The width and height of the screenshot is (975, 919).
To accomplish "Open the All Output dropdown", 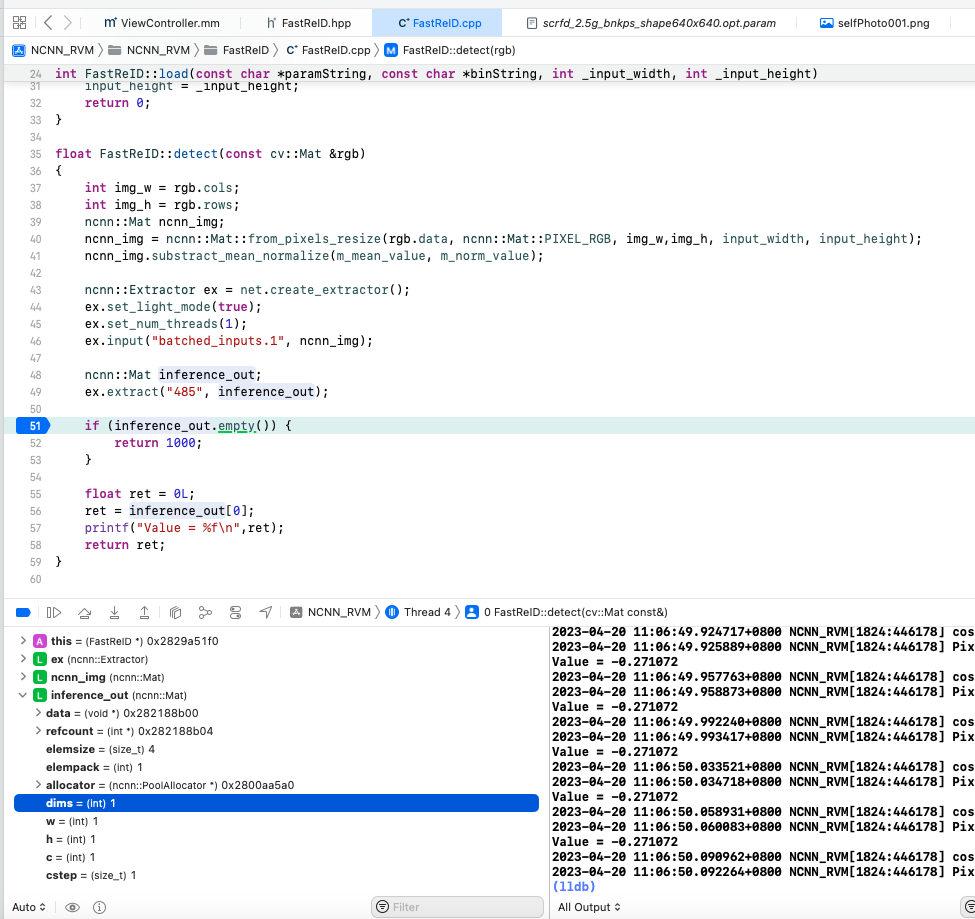I will 589,907.
